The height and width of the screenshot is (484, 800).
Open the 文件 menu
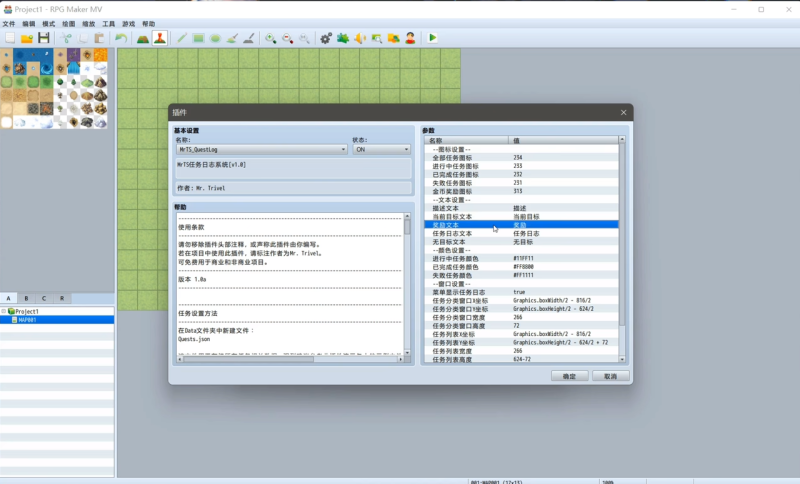[x=9, y=23]
